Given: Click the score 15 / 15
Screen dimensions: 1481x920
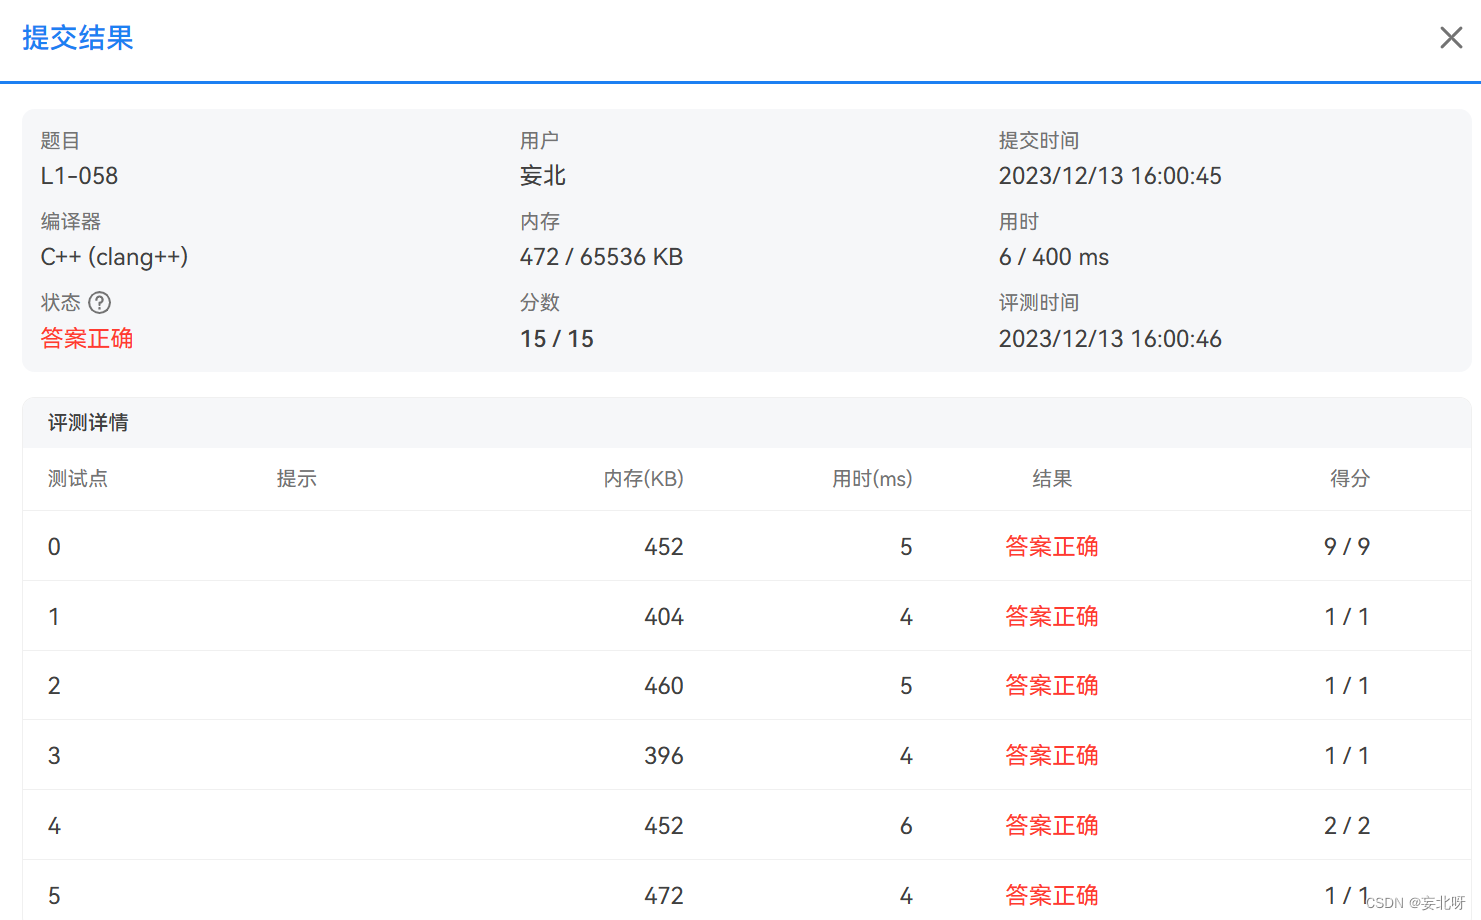Looking at the screenshot, I should [557, 339].
